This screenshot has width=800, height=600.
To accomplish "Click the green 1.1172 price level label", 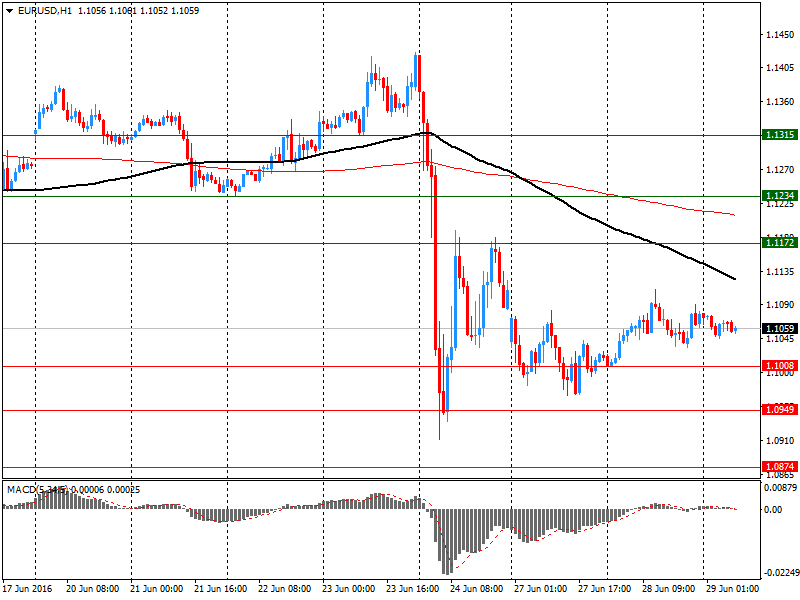I will pos(780,243).
